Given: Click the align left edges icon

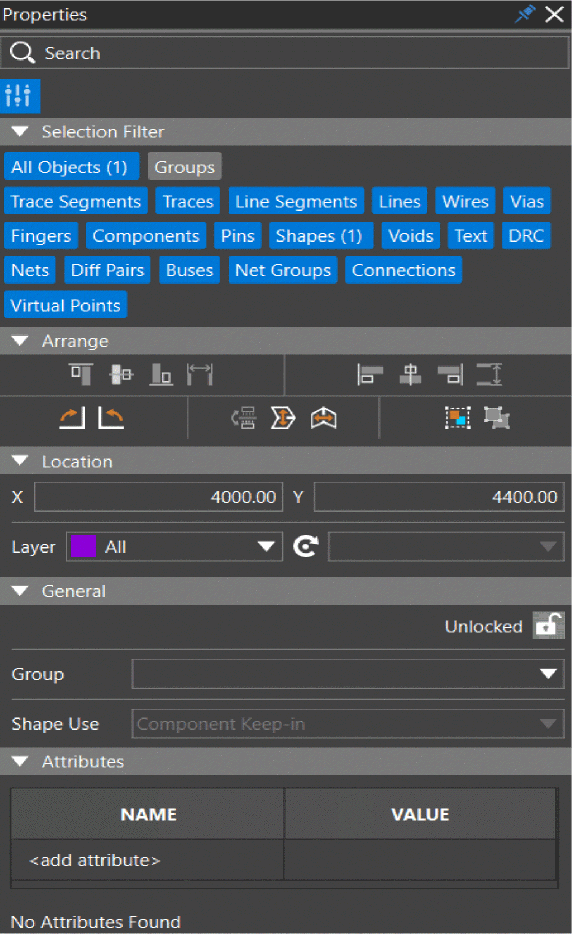Looking at the screenshot, I should 369,375.
